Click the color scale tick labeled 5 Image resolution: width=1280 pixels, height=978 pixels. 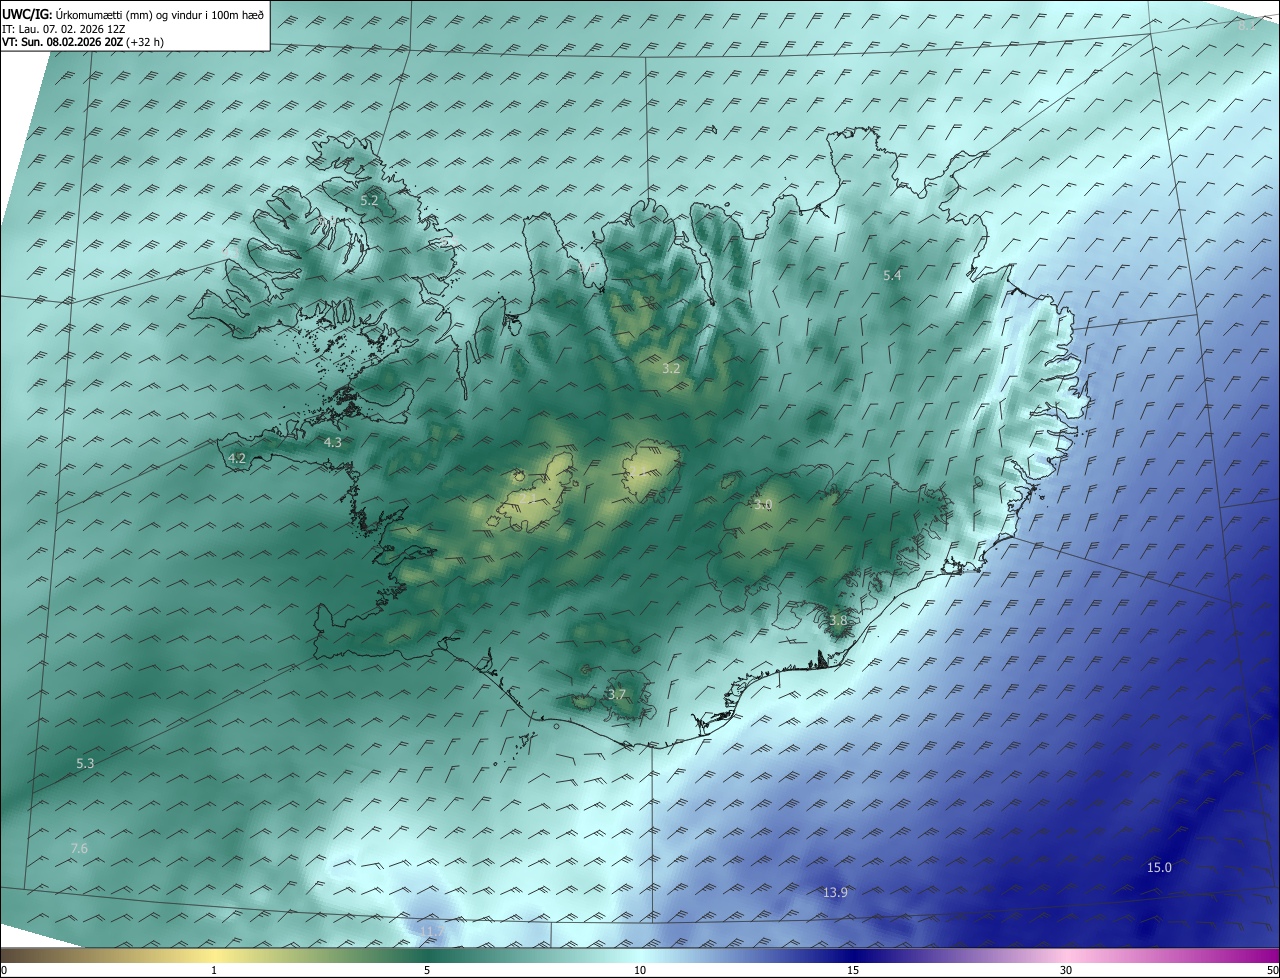point(427,971)
